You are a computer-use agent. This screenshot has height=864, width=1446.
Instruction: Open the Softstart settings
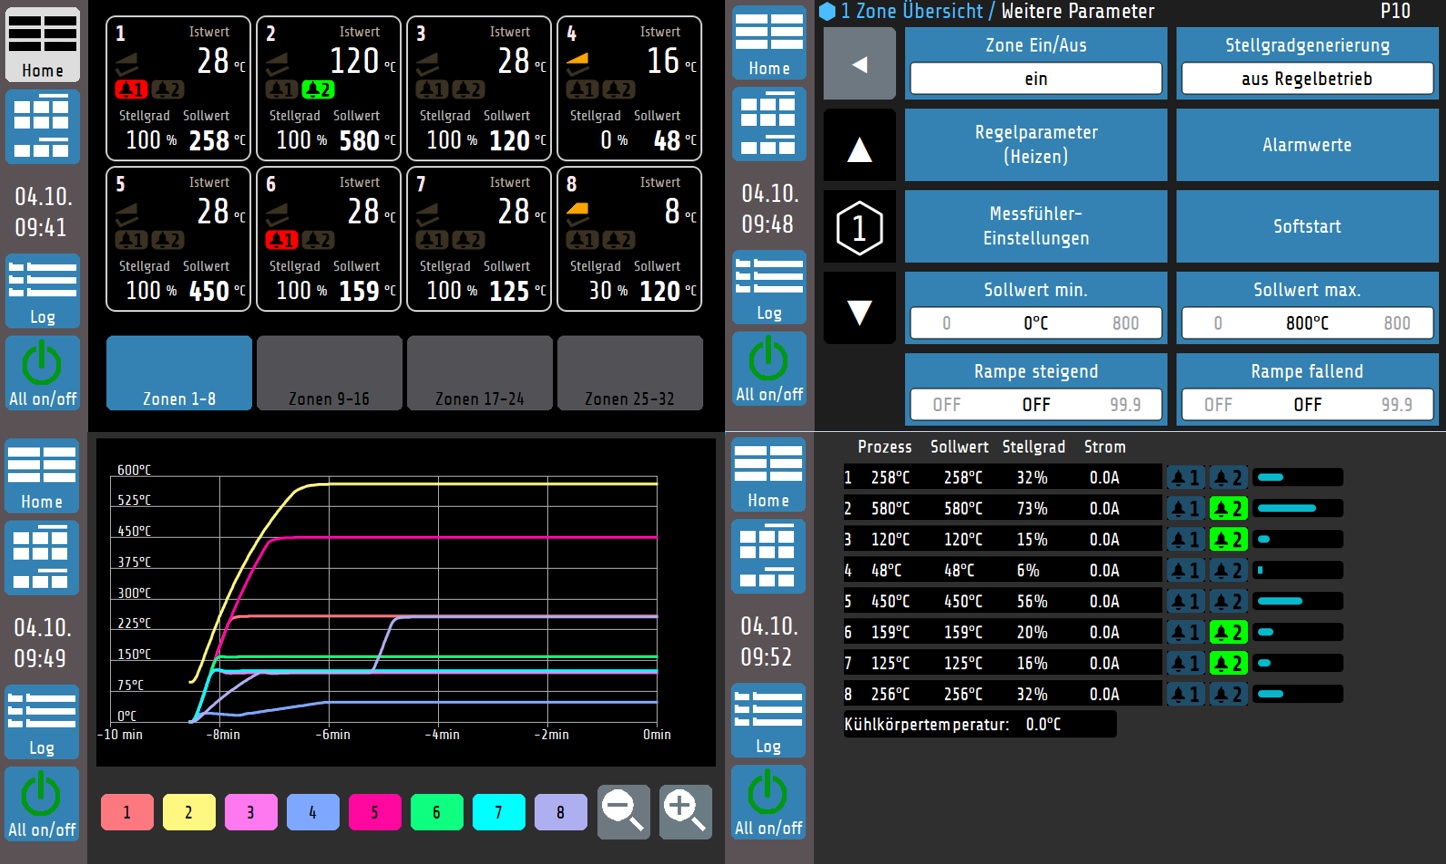(1307, 227)
